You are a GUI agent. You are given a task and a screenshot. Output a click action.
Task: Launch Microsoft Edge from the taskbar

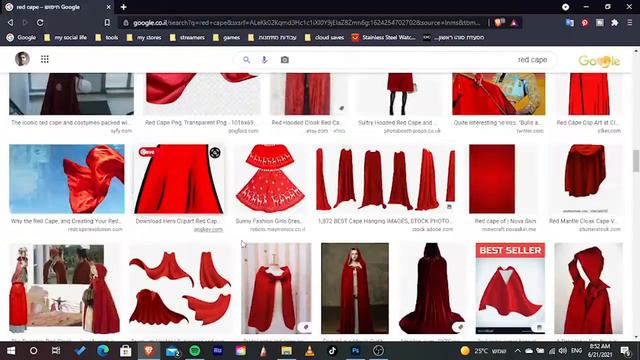(103, 351)
